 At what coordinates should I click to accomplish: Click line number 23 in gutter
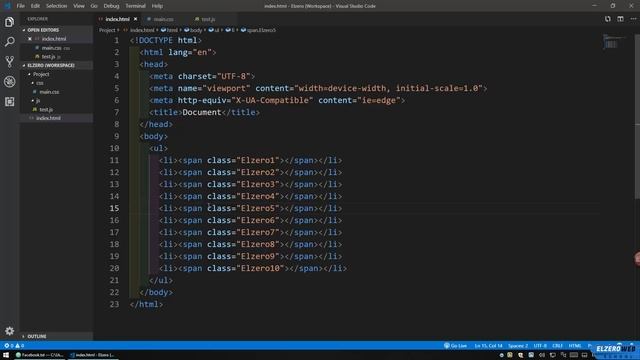coord(114,304)
